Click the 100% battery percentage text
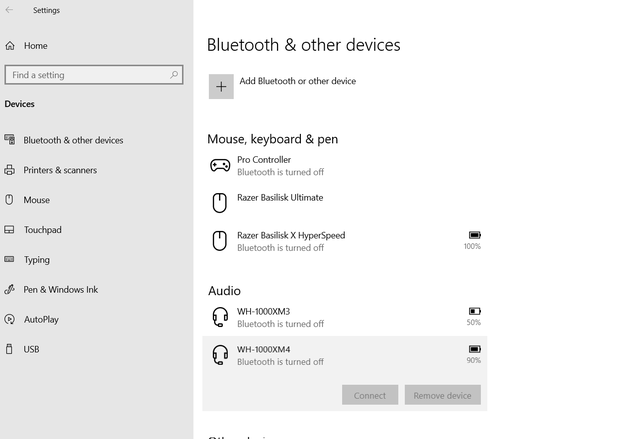The width and height of the screenshot is (640, 439). click(472, 246)
